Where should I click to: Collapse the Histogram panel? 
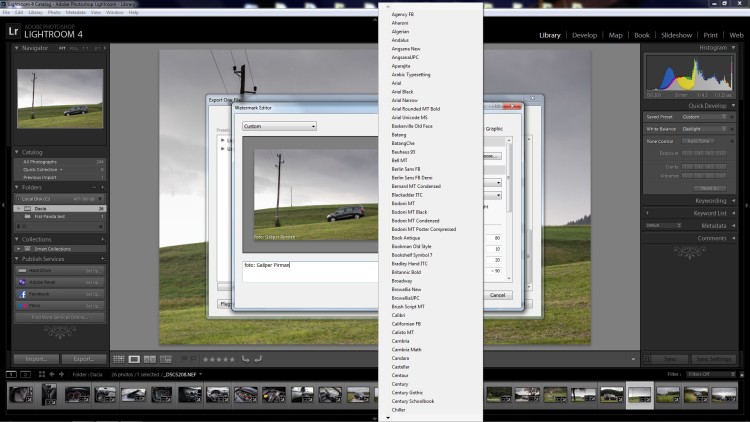point(733,47)
